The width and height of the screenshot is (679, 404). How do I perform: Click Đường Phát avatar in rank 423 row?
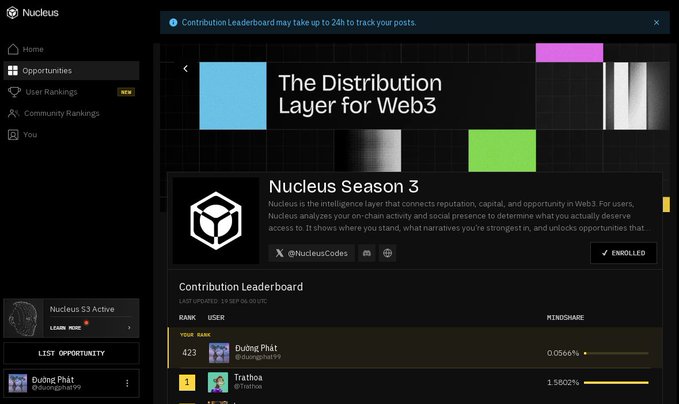click(x=219, y=353)
